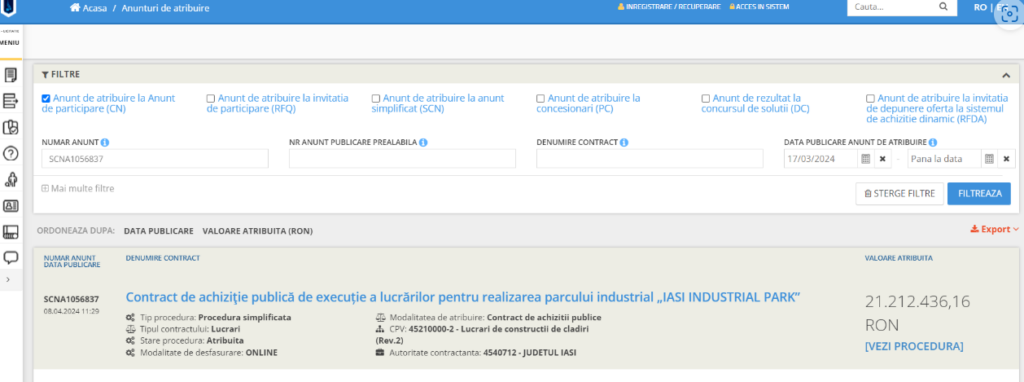Image resolution: width=1024 pixels, height=382 pixels.
Task: Open the help question mark sidebar icon
Action: (x=10, y=154)
